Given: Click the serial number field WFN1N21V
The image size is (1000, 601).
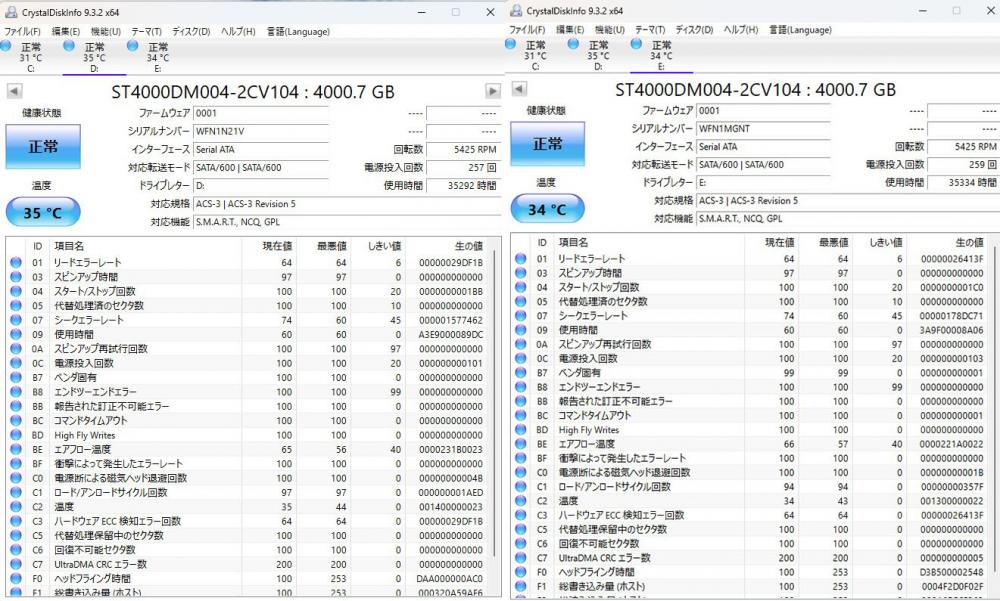Looking at the screenshot, I should click(261, 131).
